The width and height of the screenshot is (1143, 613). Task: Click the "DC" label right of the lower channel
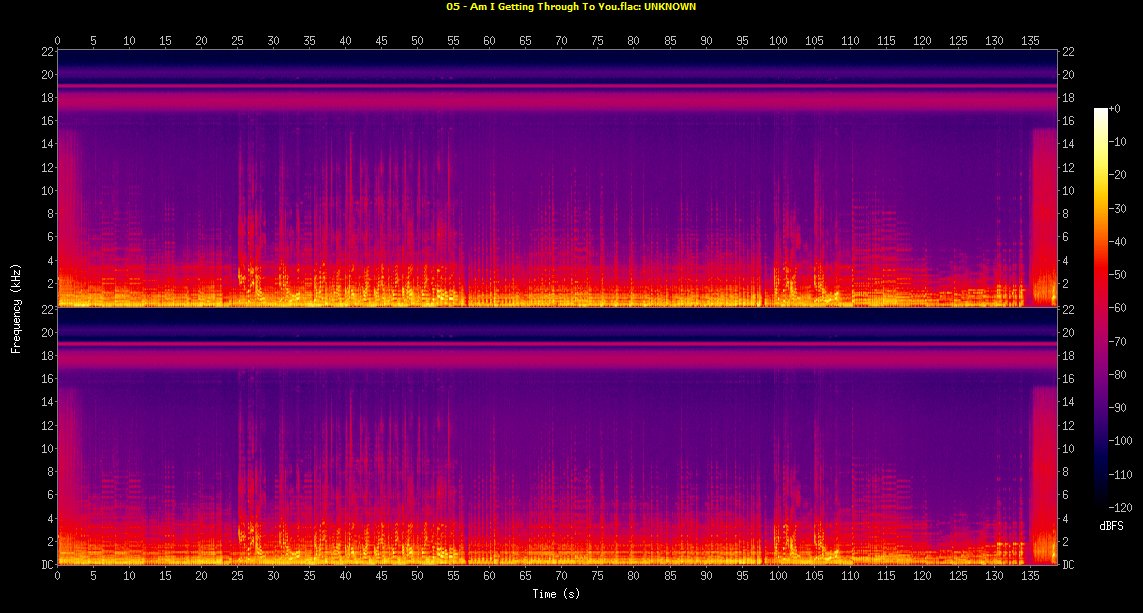click(x=1068, y=565)
